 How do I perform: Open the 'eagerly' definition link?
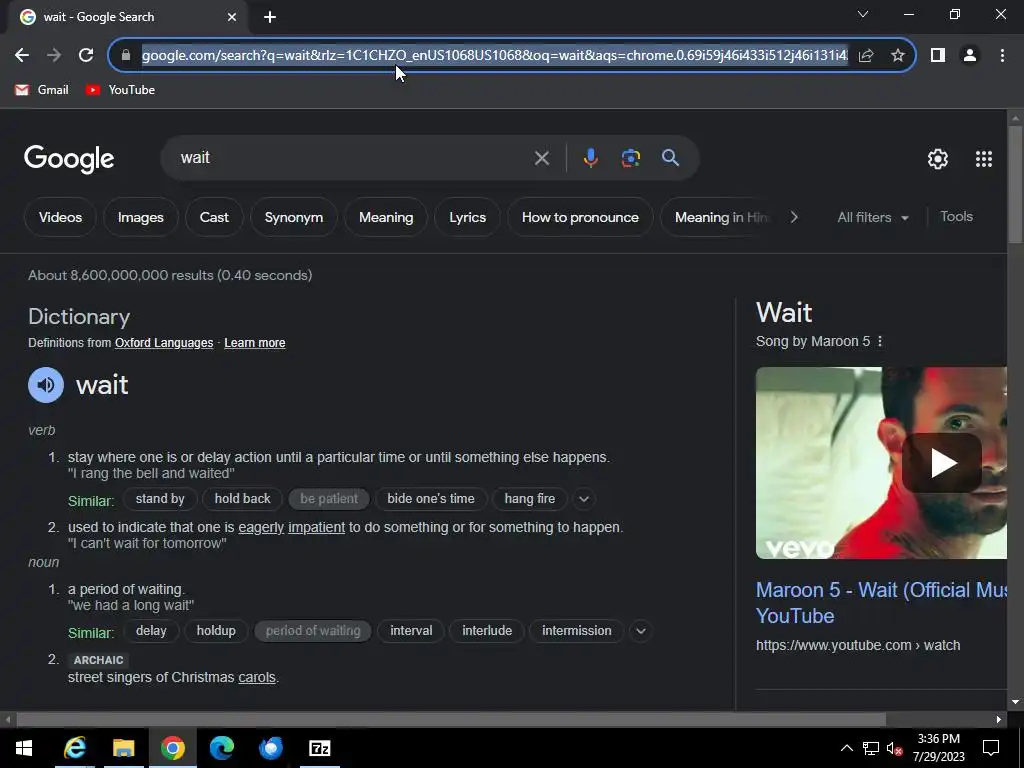261,528
